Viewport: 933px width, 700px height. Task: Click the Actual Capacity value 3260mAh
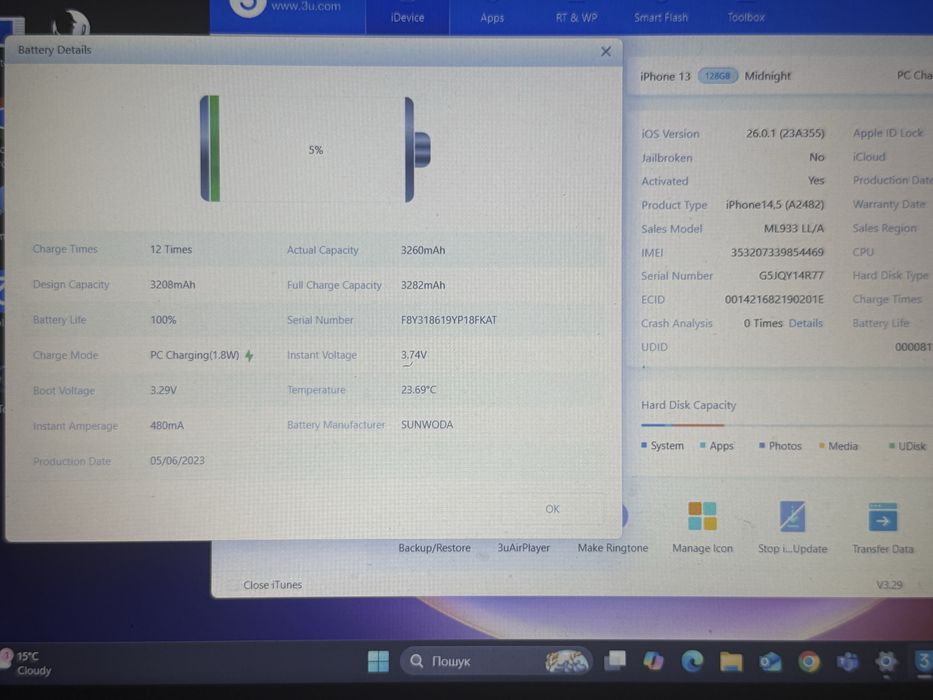[423, 250]
